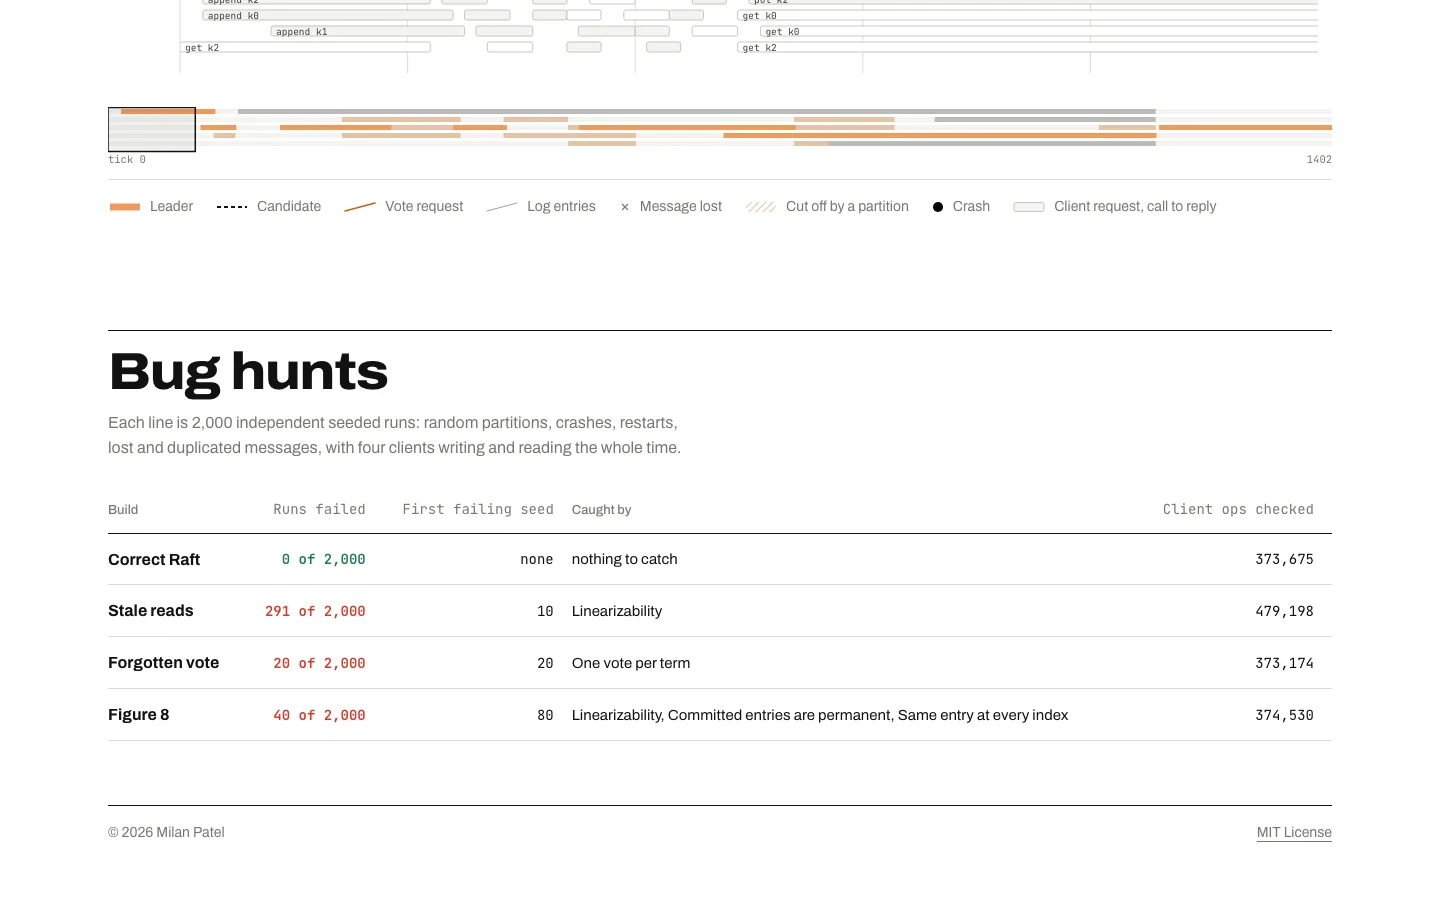
Task: Click the '20 of 2,000' value
Action: (x=319, y=663)
